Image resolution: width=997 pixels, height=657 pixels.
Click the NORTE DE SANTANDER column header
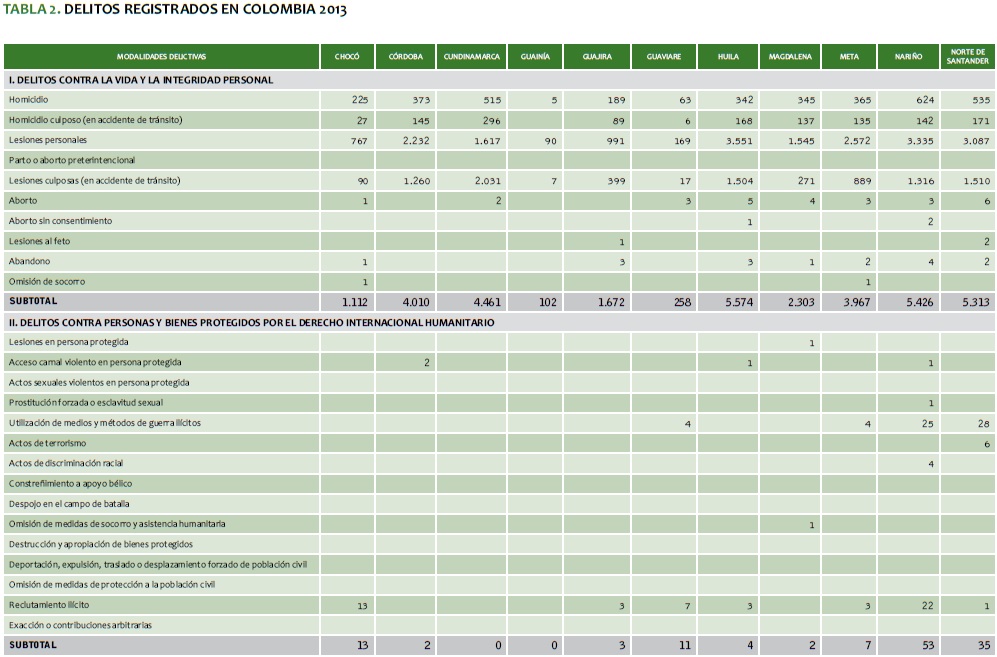pos(967,57)
